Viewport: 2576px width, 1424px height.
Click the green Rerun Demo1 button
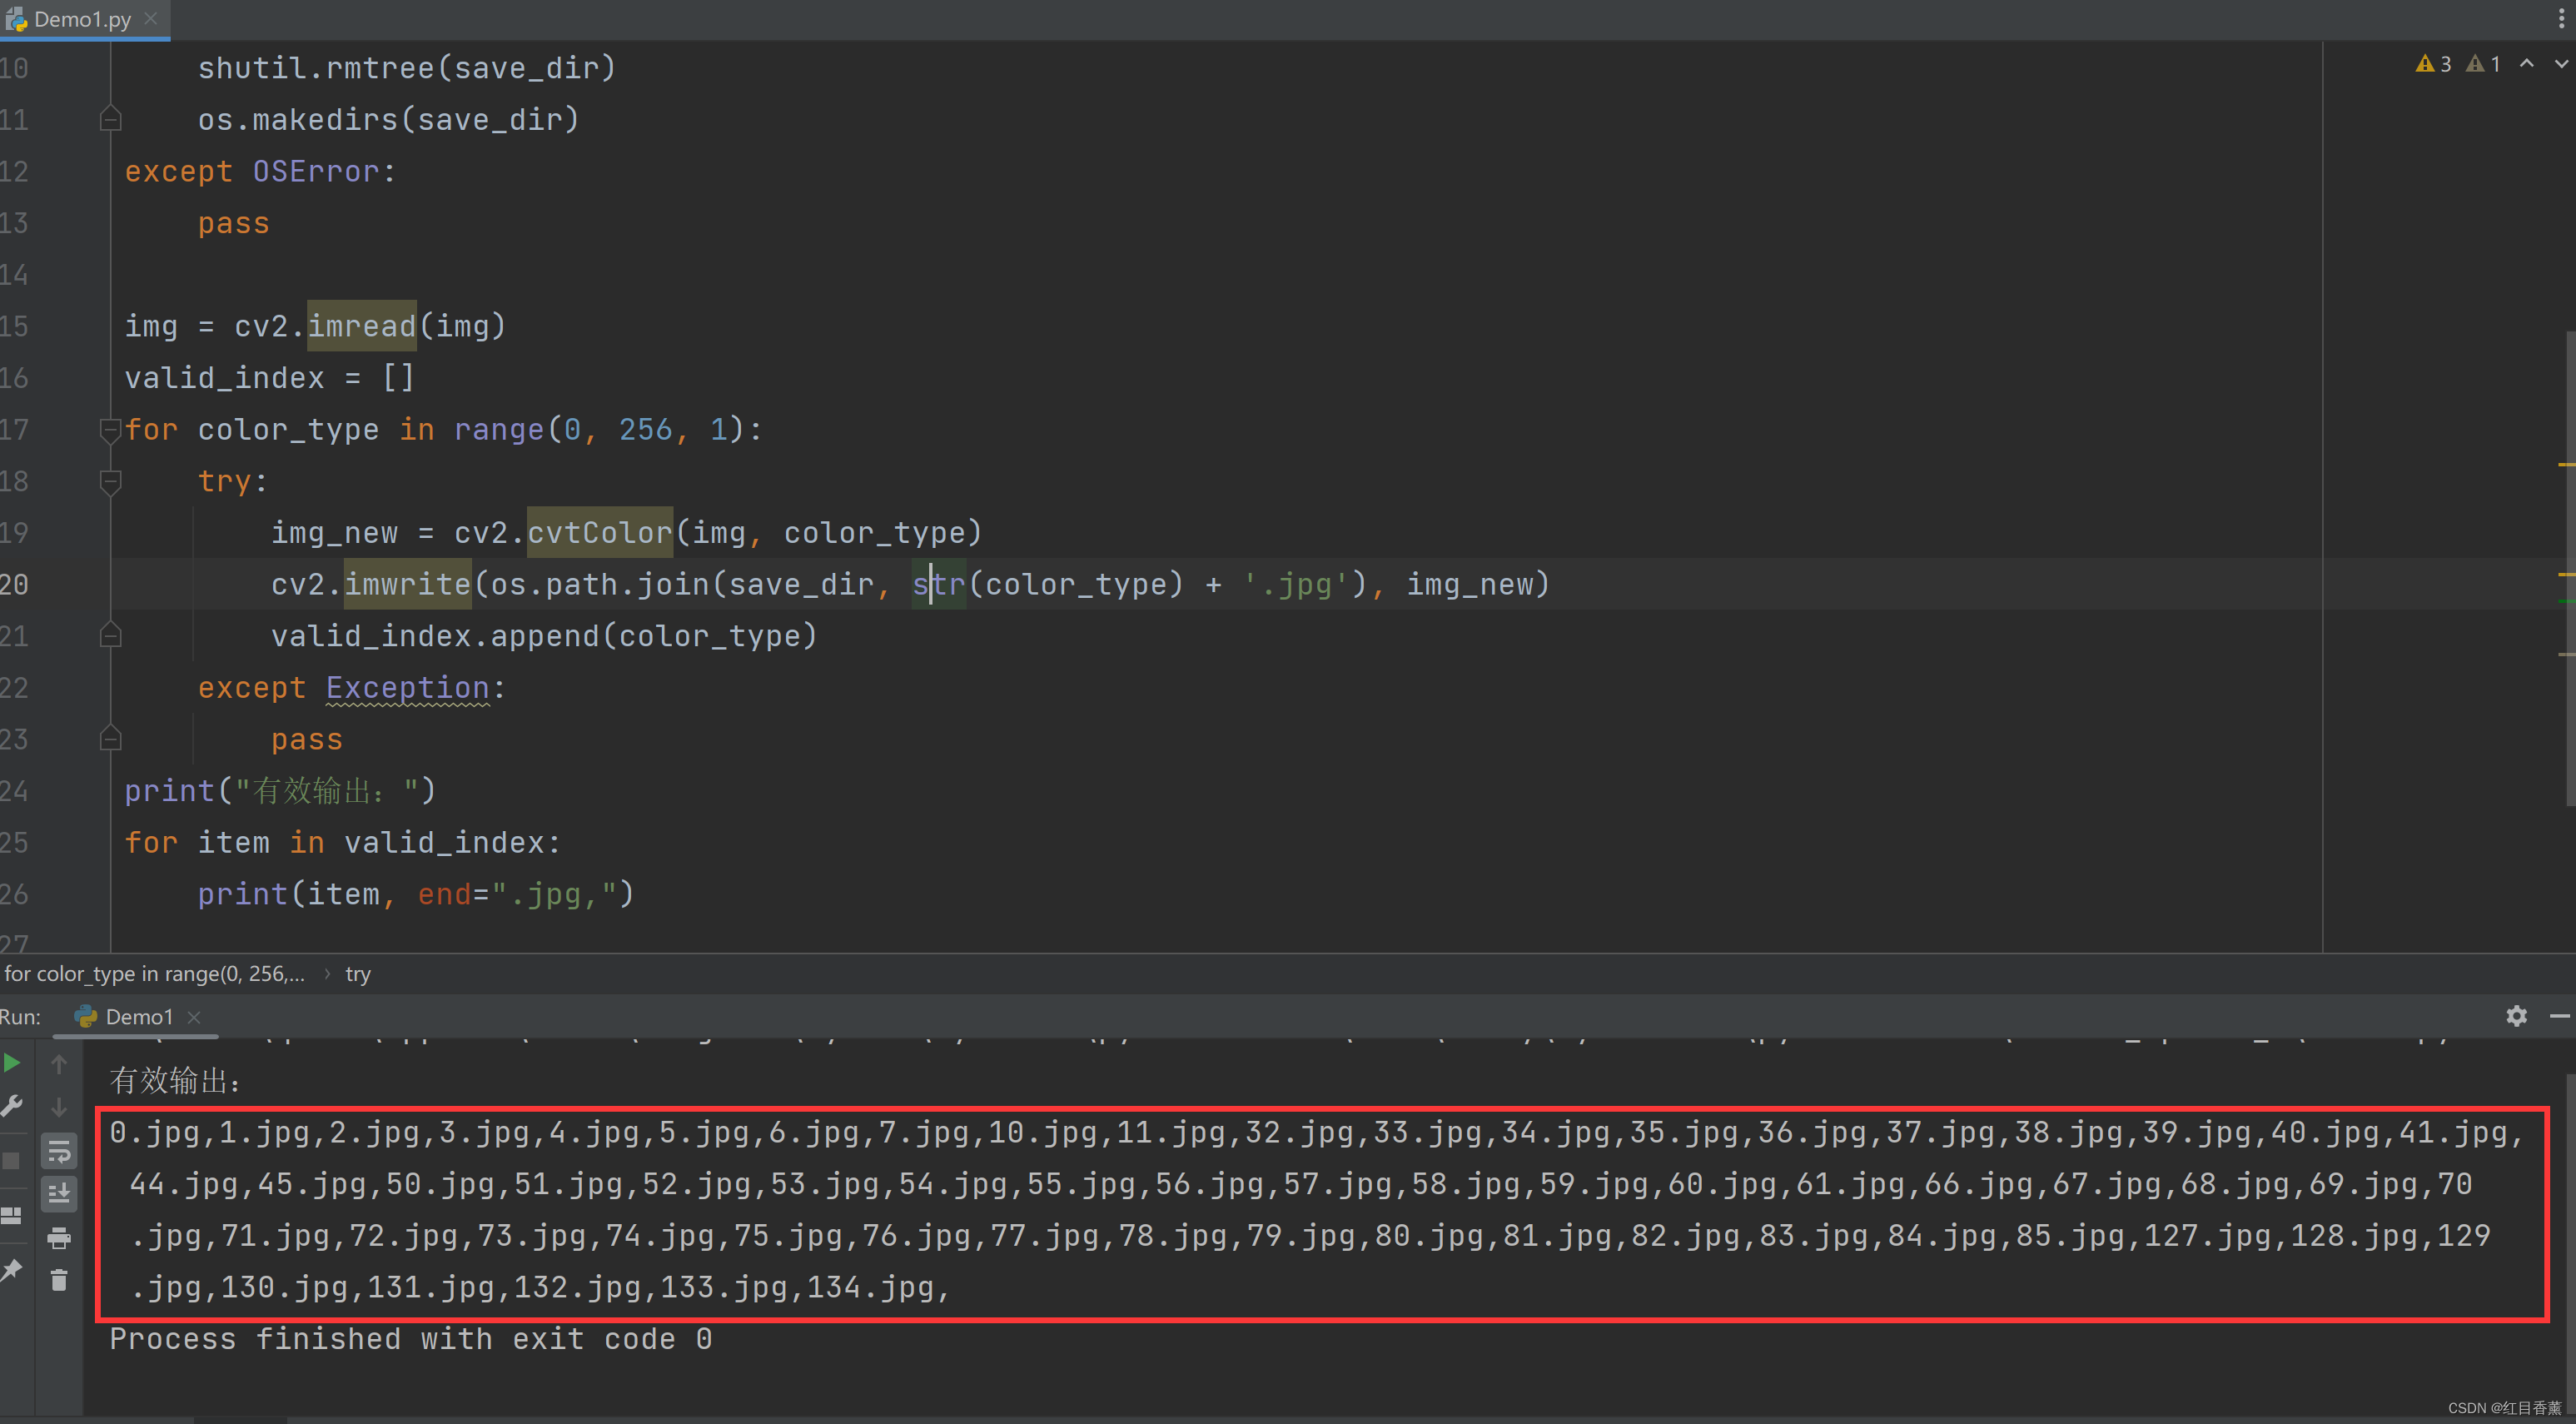(12, 1063)
